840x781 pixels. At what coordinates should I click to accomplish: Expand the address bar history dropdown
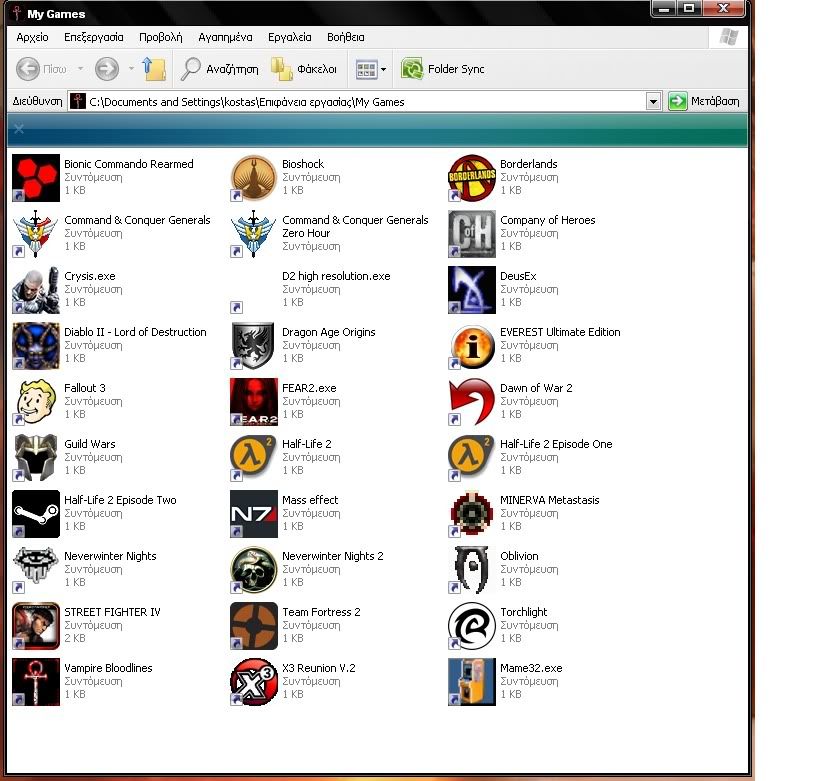pyautogui.click(x=653, y=101)
